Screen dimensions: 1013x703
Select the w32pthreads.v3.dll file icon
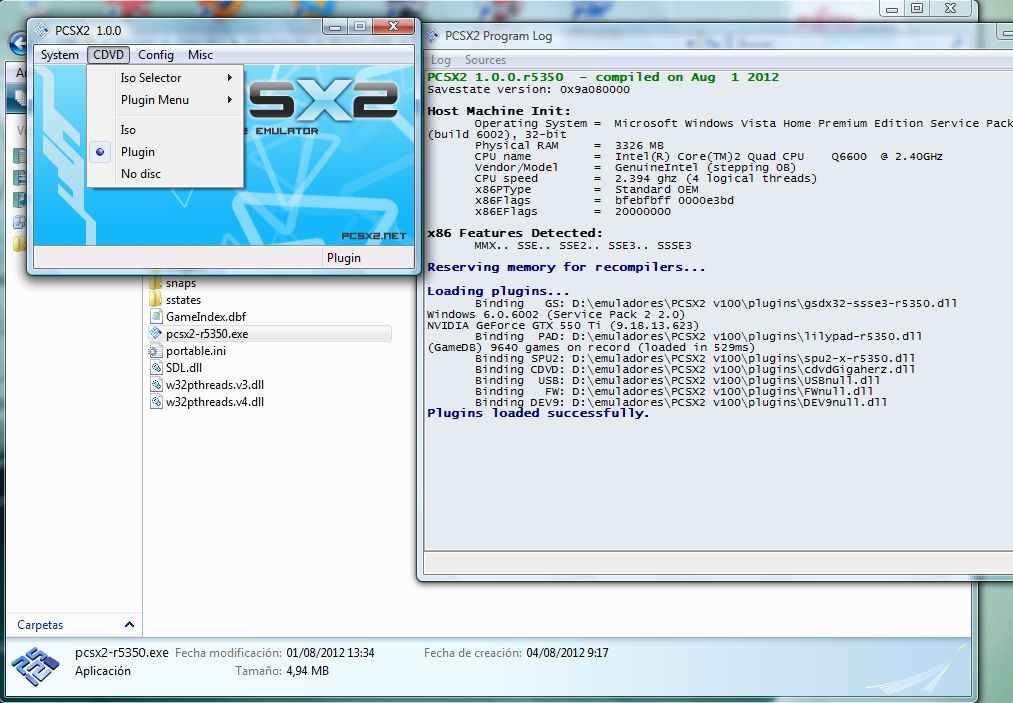click(x=156, y=384)
